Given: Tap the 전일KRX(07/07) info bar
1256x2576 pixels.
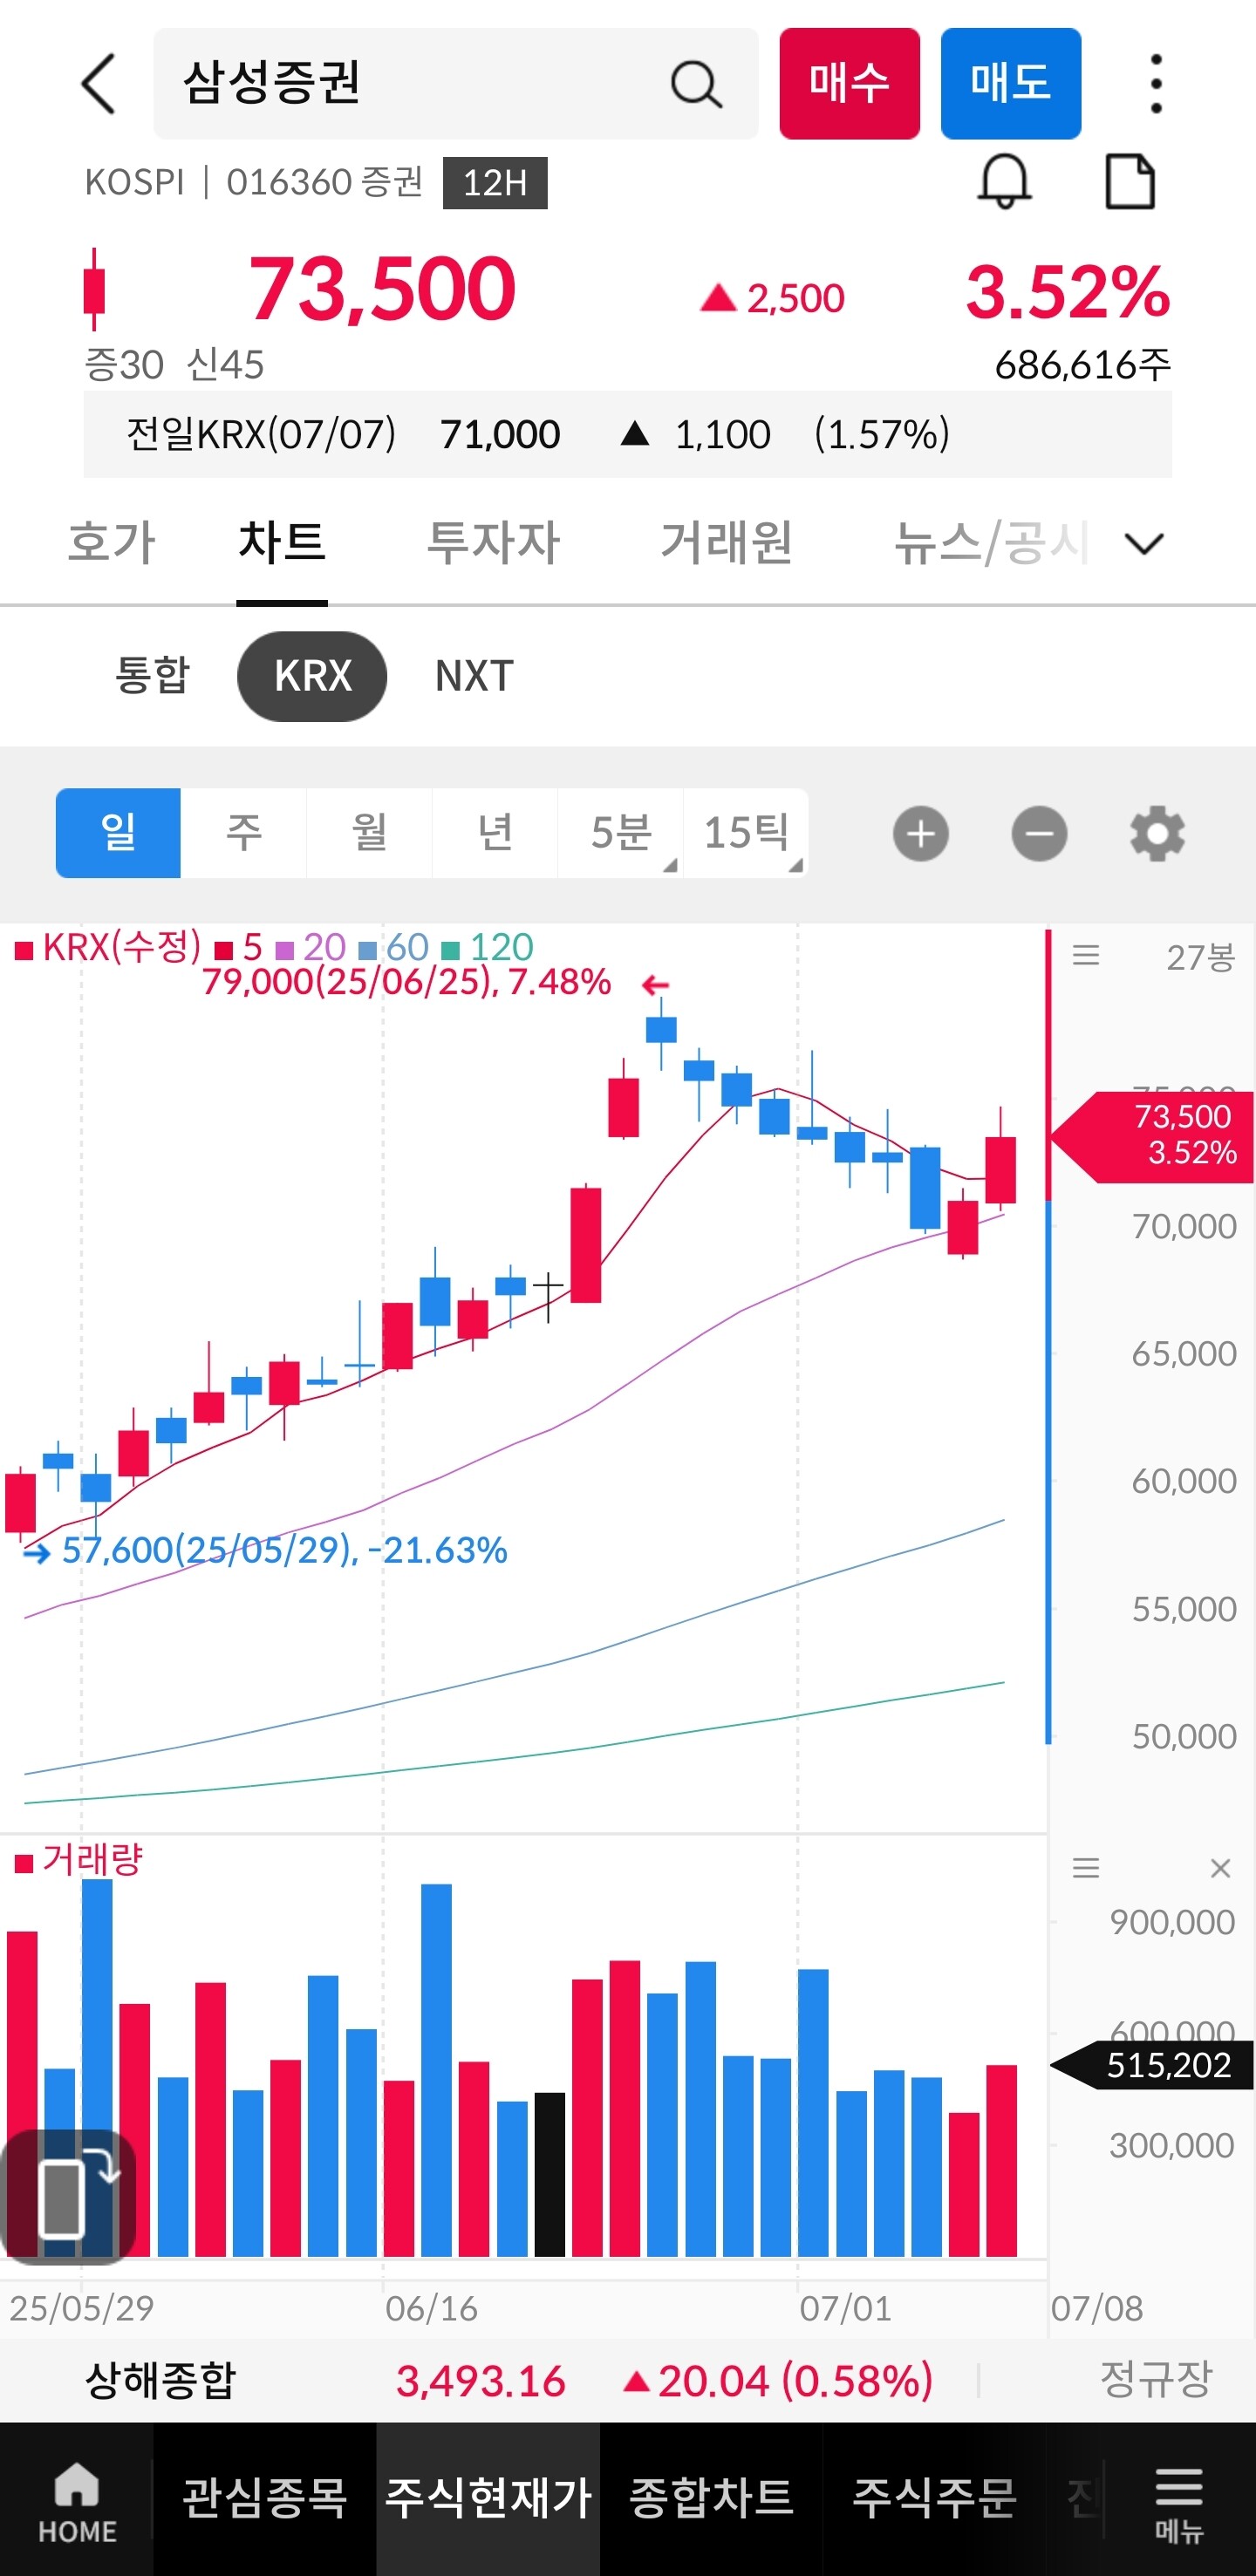Looking at the screenshot, I should 627,434.
